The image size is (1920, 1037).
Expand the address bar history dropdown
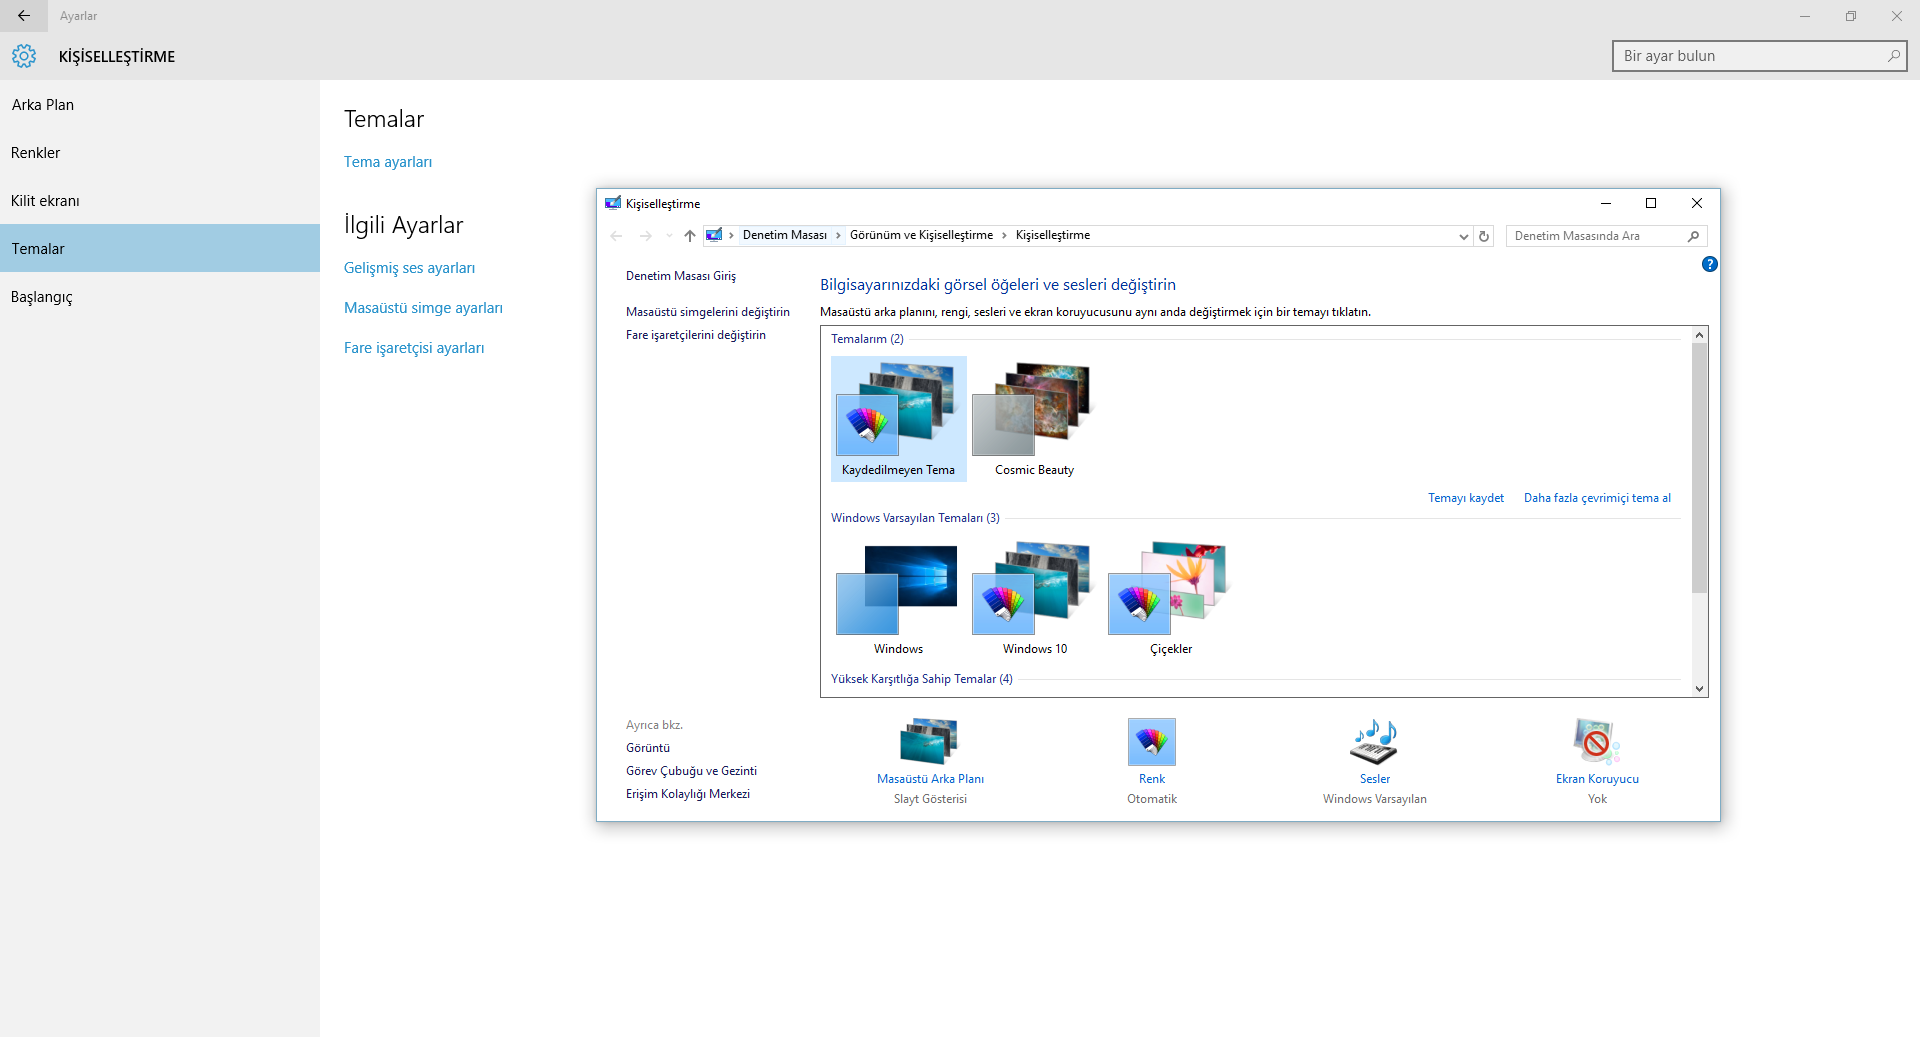click(1464, 237)
